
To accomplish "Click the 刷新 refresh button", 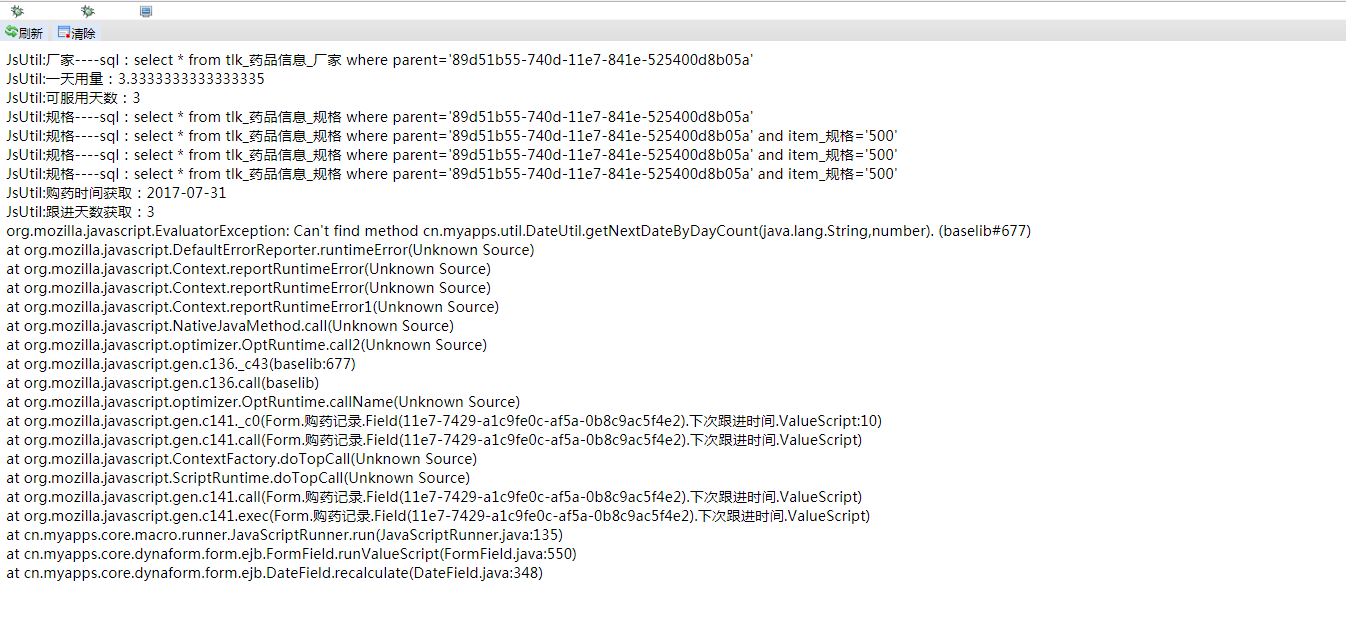I will (24, 33).
